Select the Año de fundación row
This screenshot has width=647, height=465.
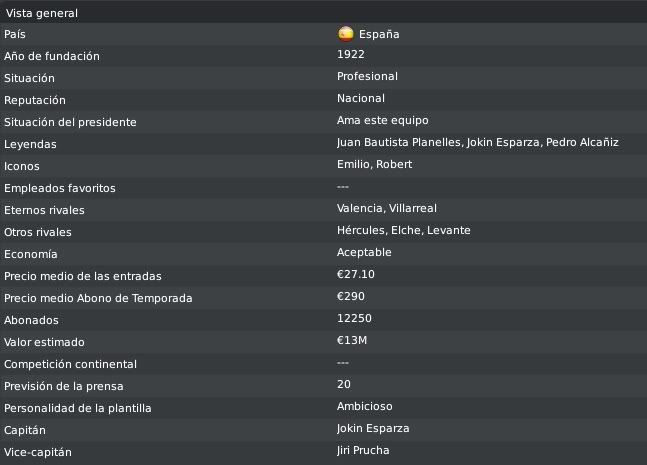coord(324,56)
